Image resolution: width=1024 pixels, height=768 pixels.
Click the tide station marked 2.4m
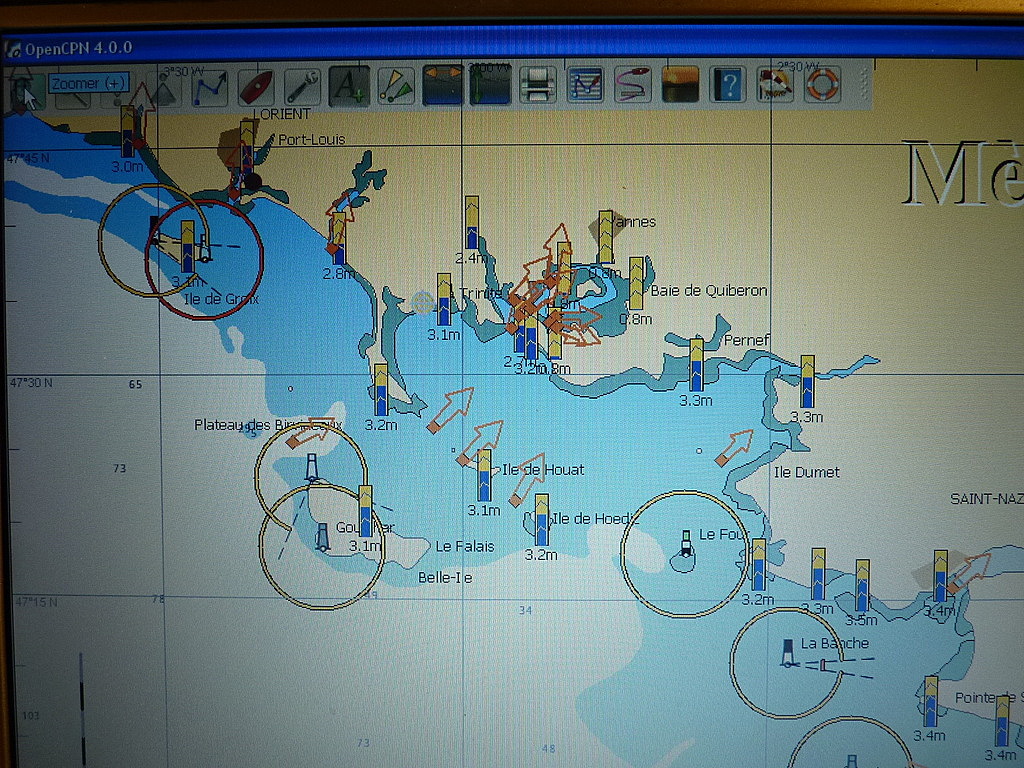472,223
